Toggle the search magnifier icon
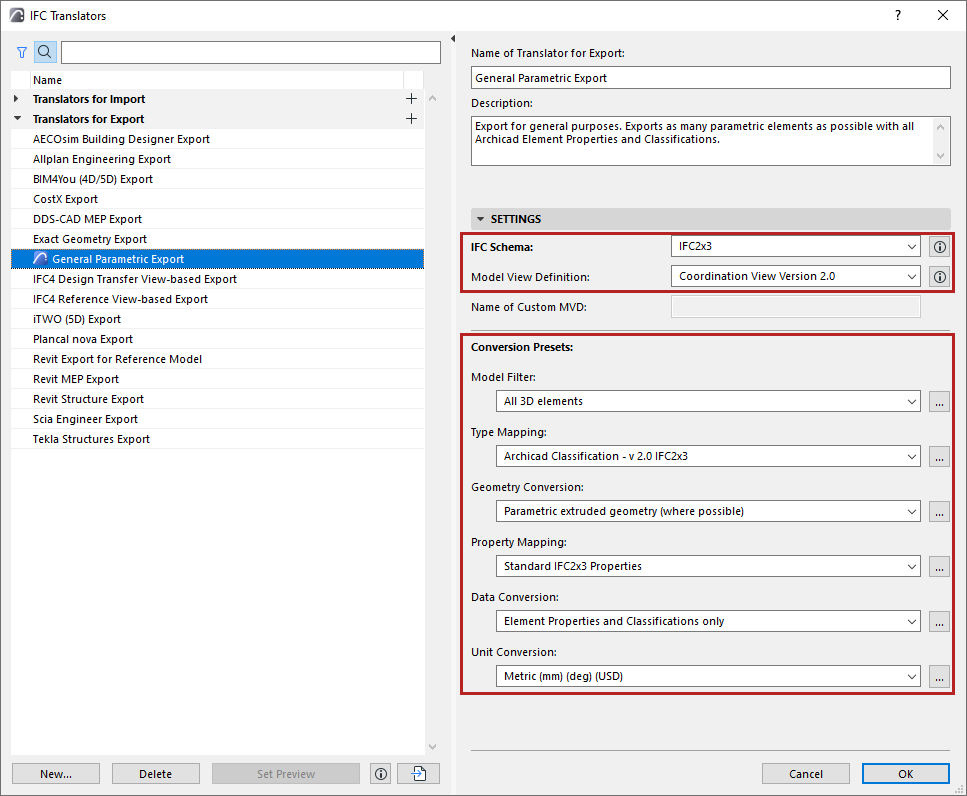This screenshot has width=967, height=796. 45,52
